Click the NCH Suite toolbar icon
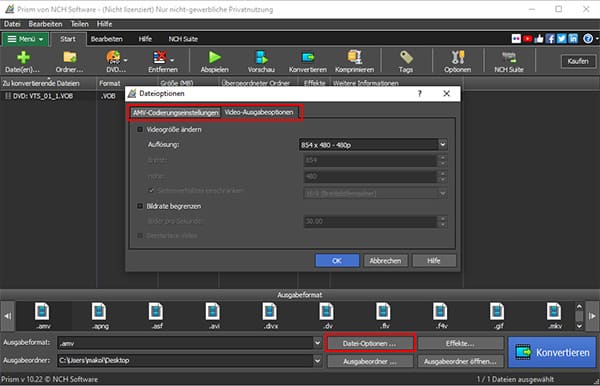600x386 pixels. tap(509, 57)
